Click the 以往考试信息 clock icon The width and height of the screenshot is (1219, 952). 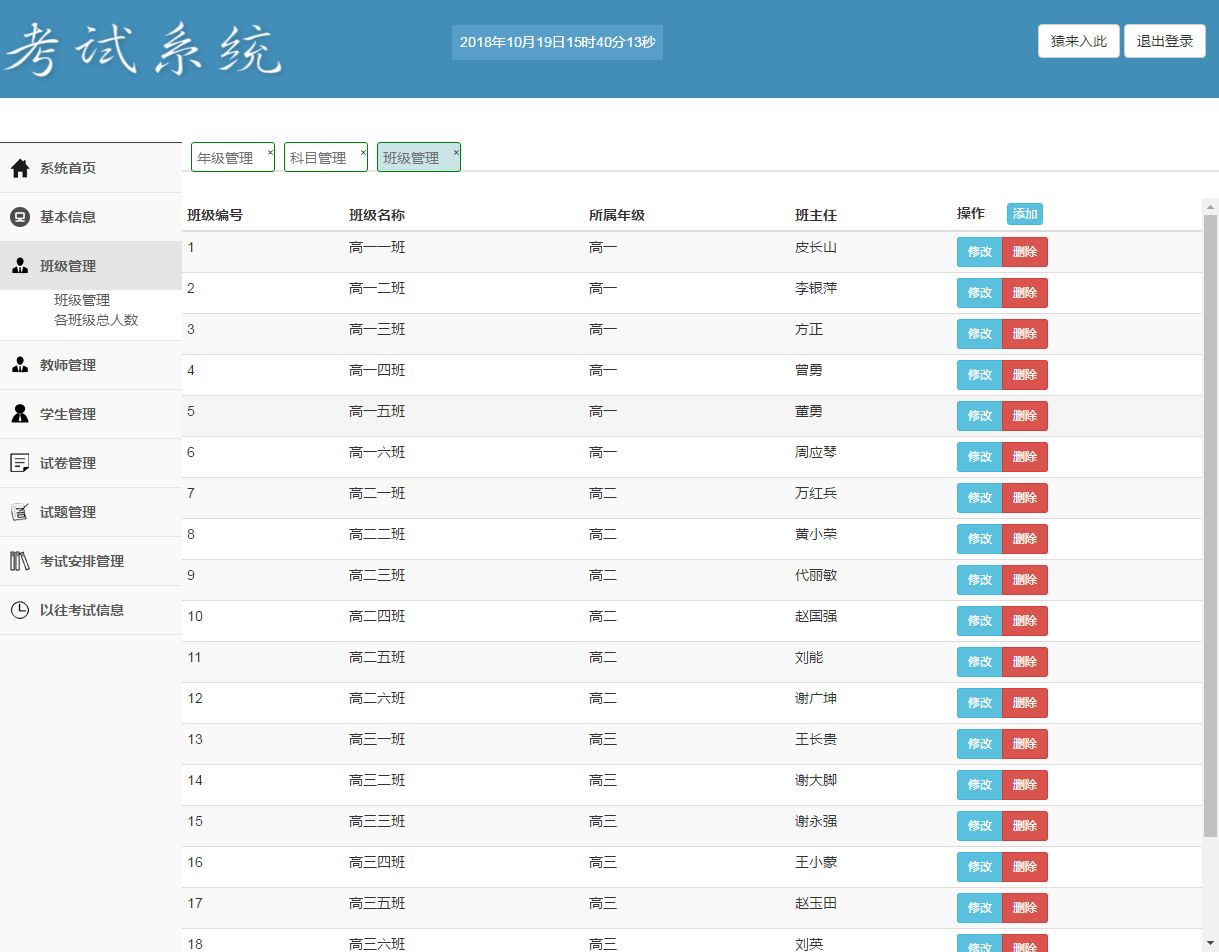point(19,609)
